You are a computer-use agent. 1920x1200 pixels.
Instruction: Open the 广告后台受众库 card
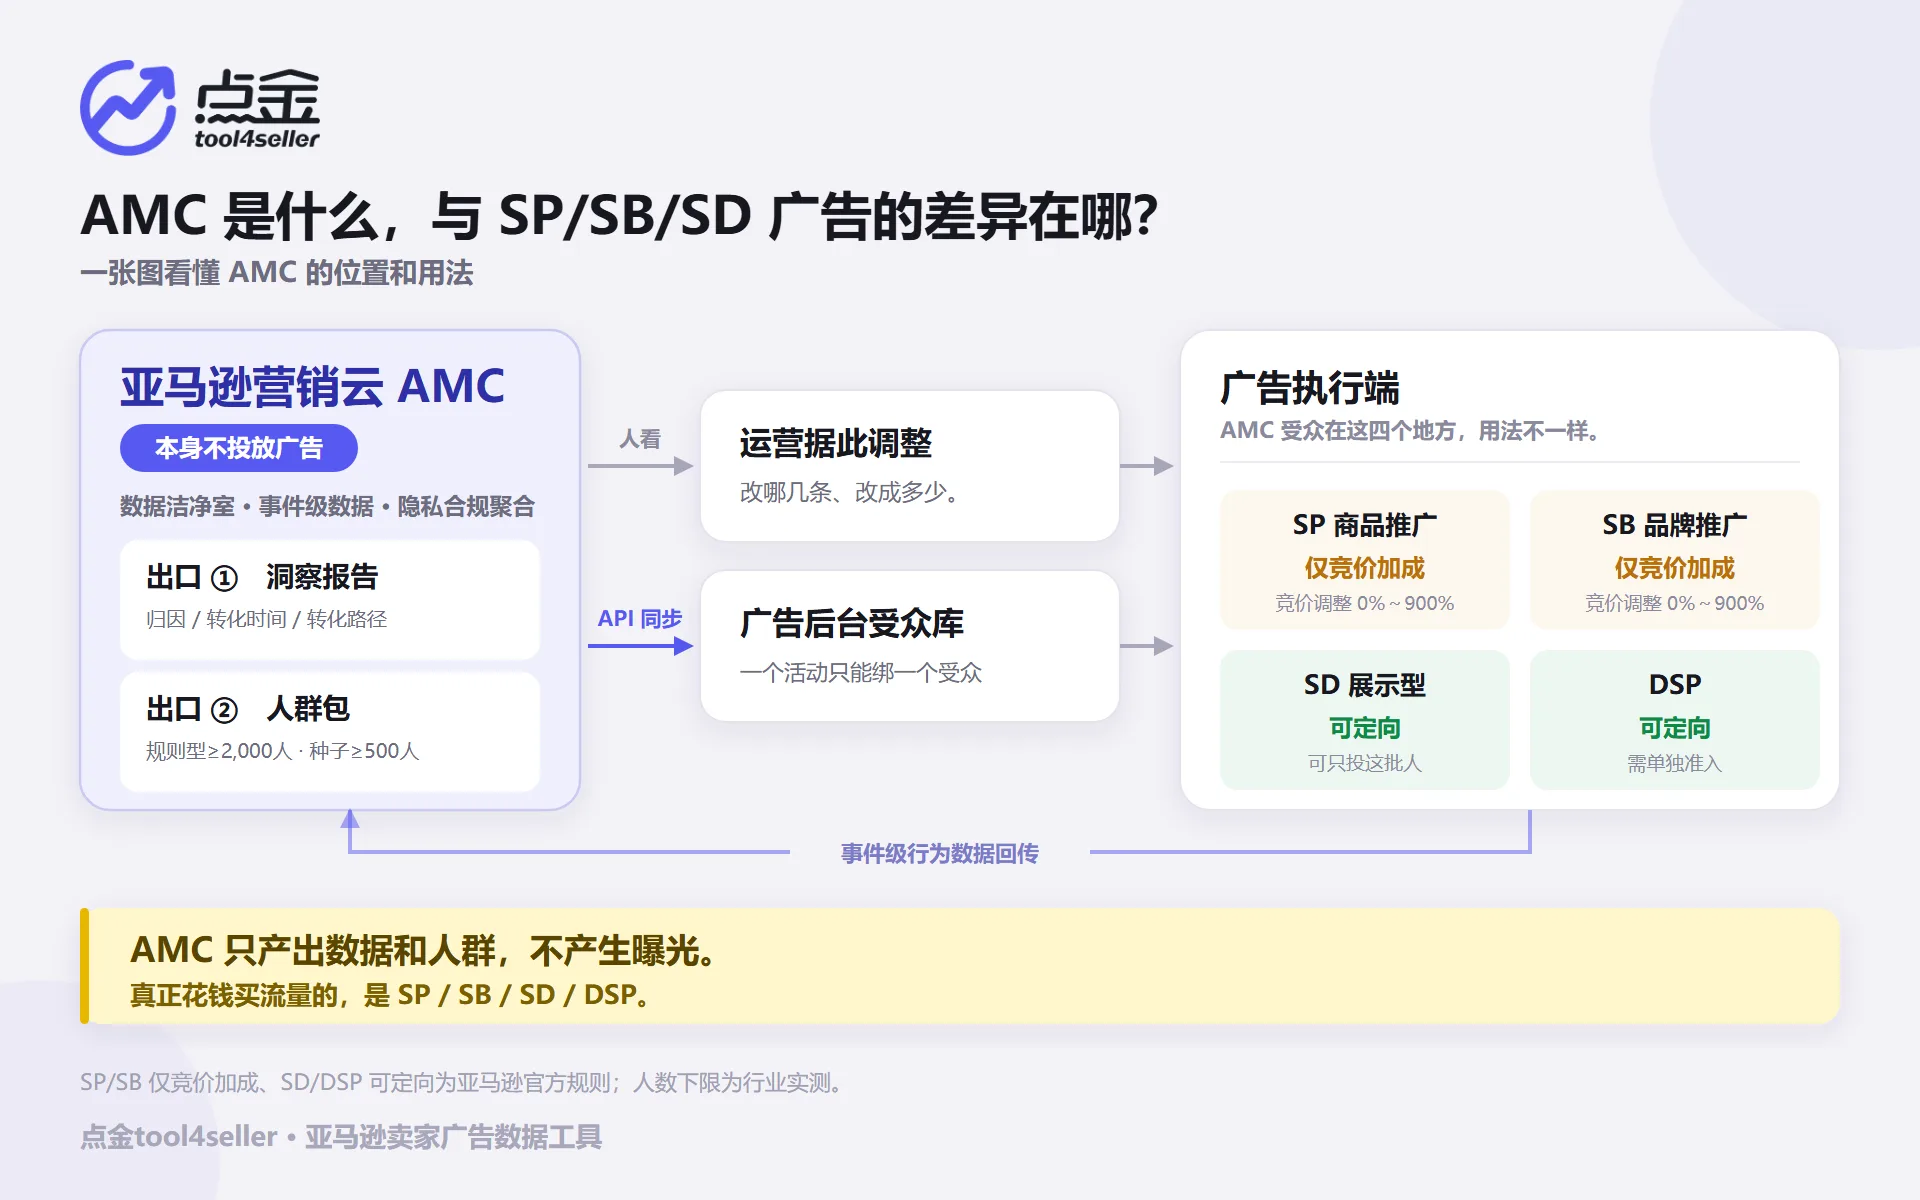pyautogui.click(x=910, y=646)
